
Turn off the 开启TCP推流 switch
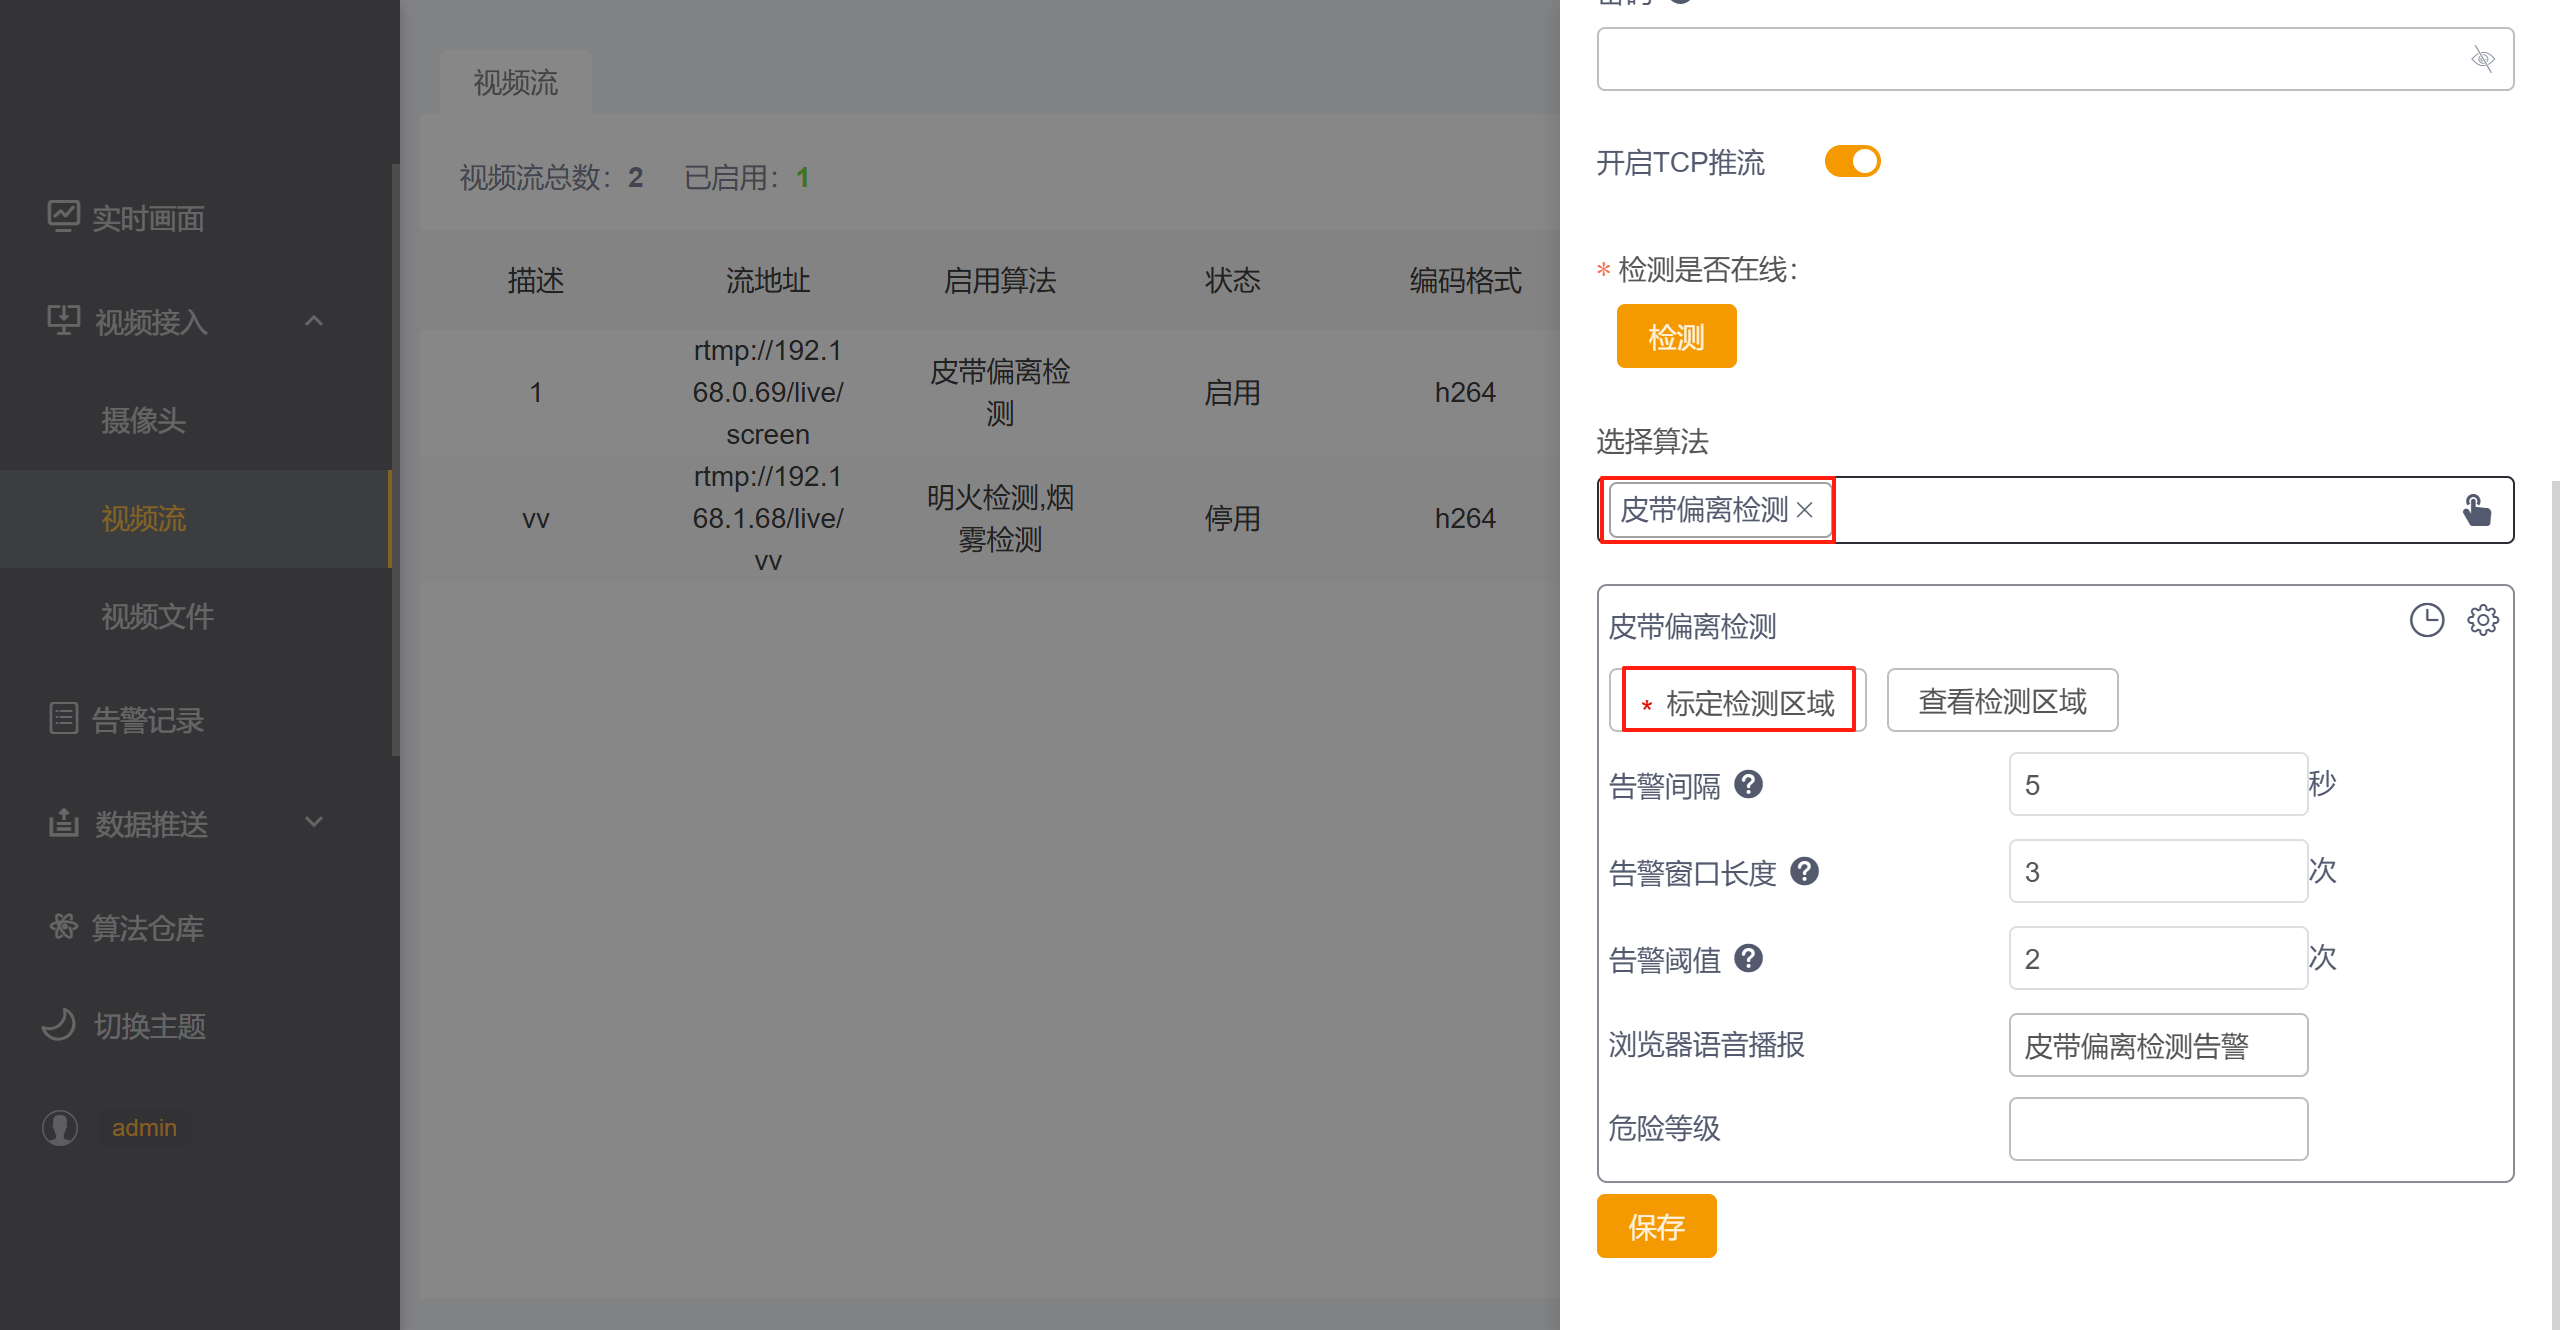click(x=1852, y=161)
